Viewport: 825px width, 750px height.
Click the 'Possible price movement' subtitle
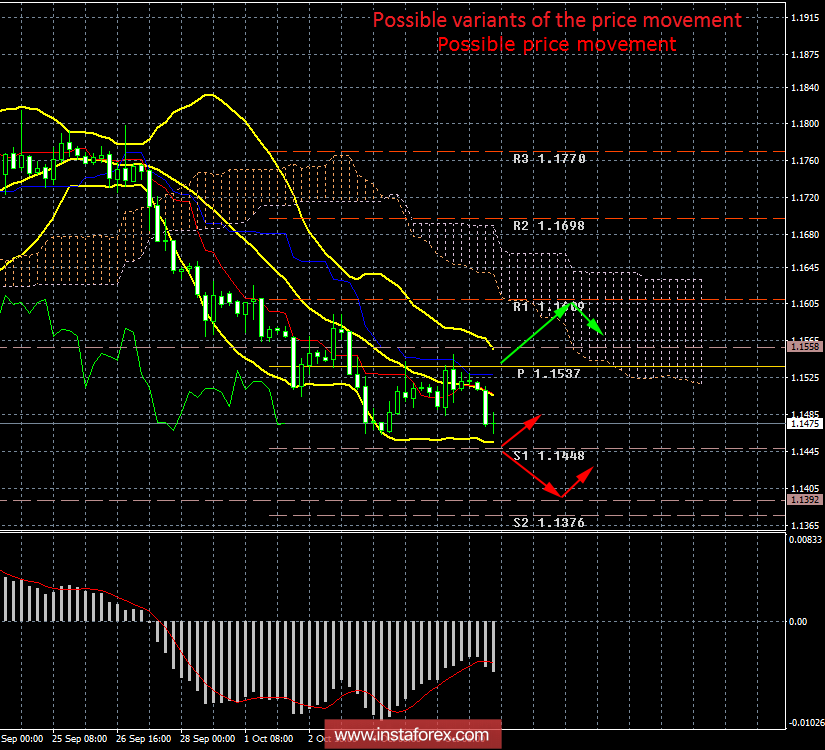point(557,44)
